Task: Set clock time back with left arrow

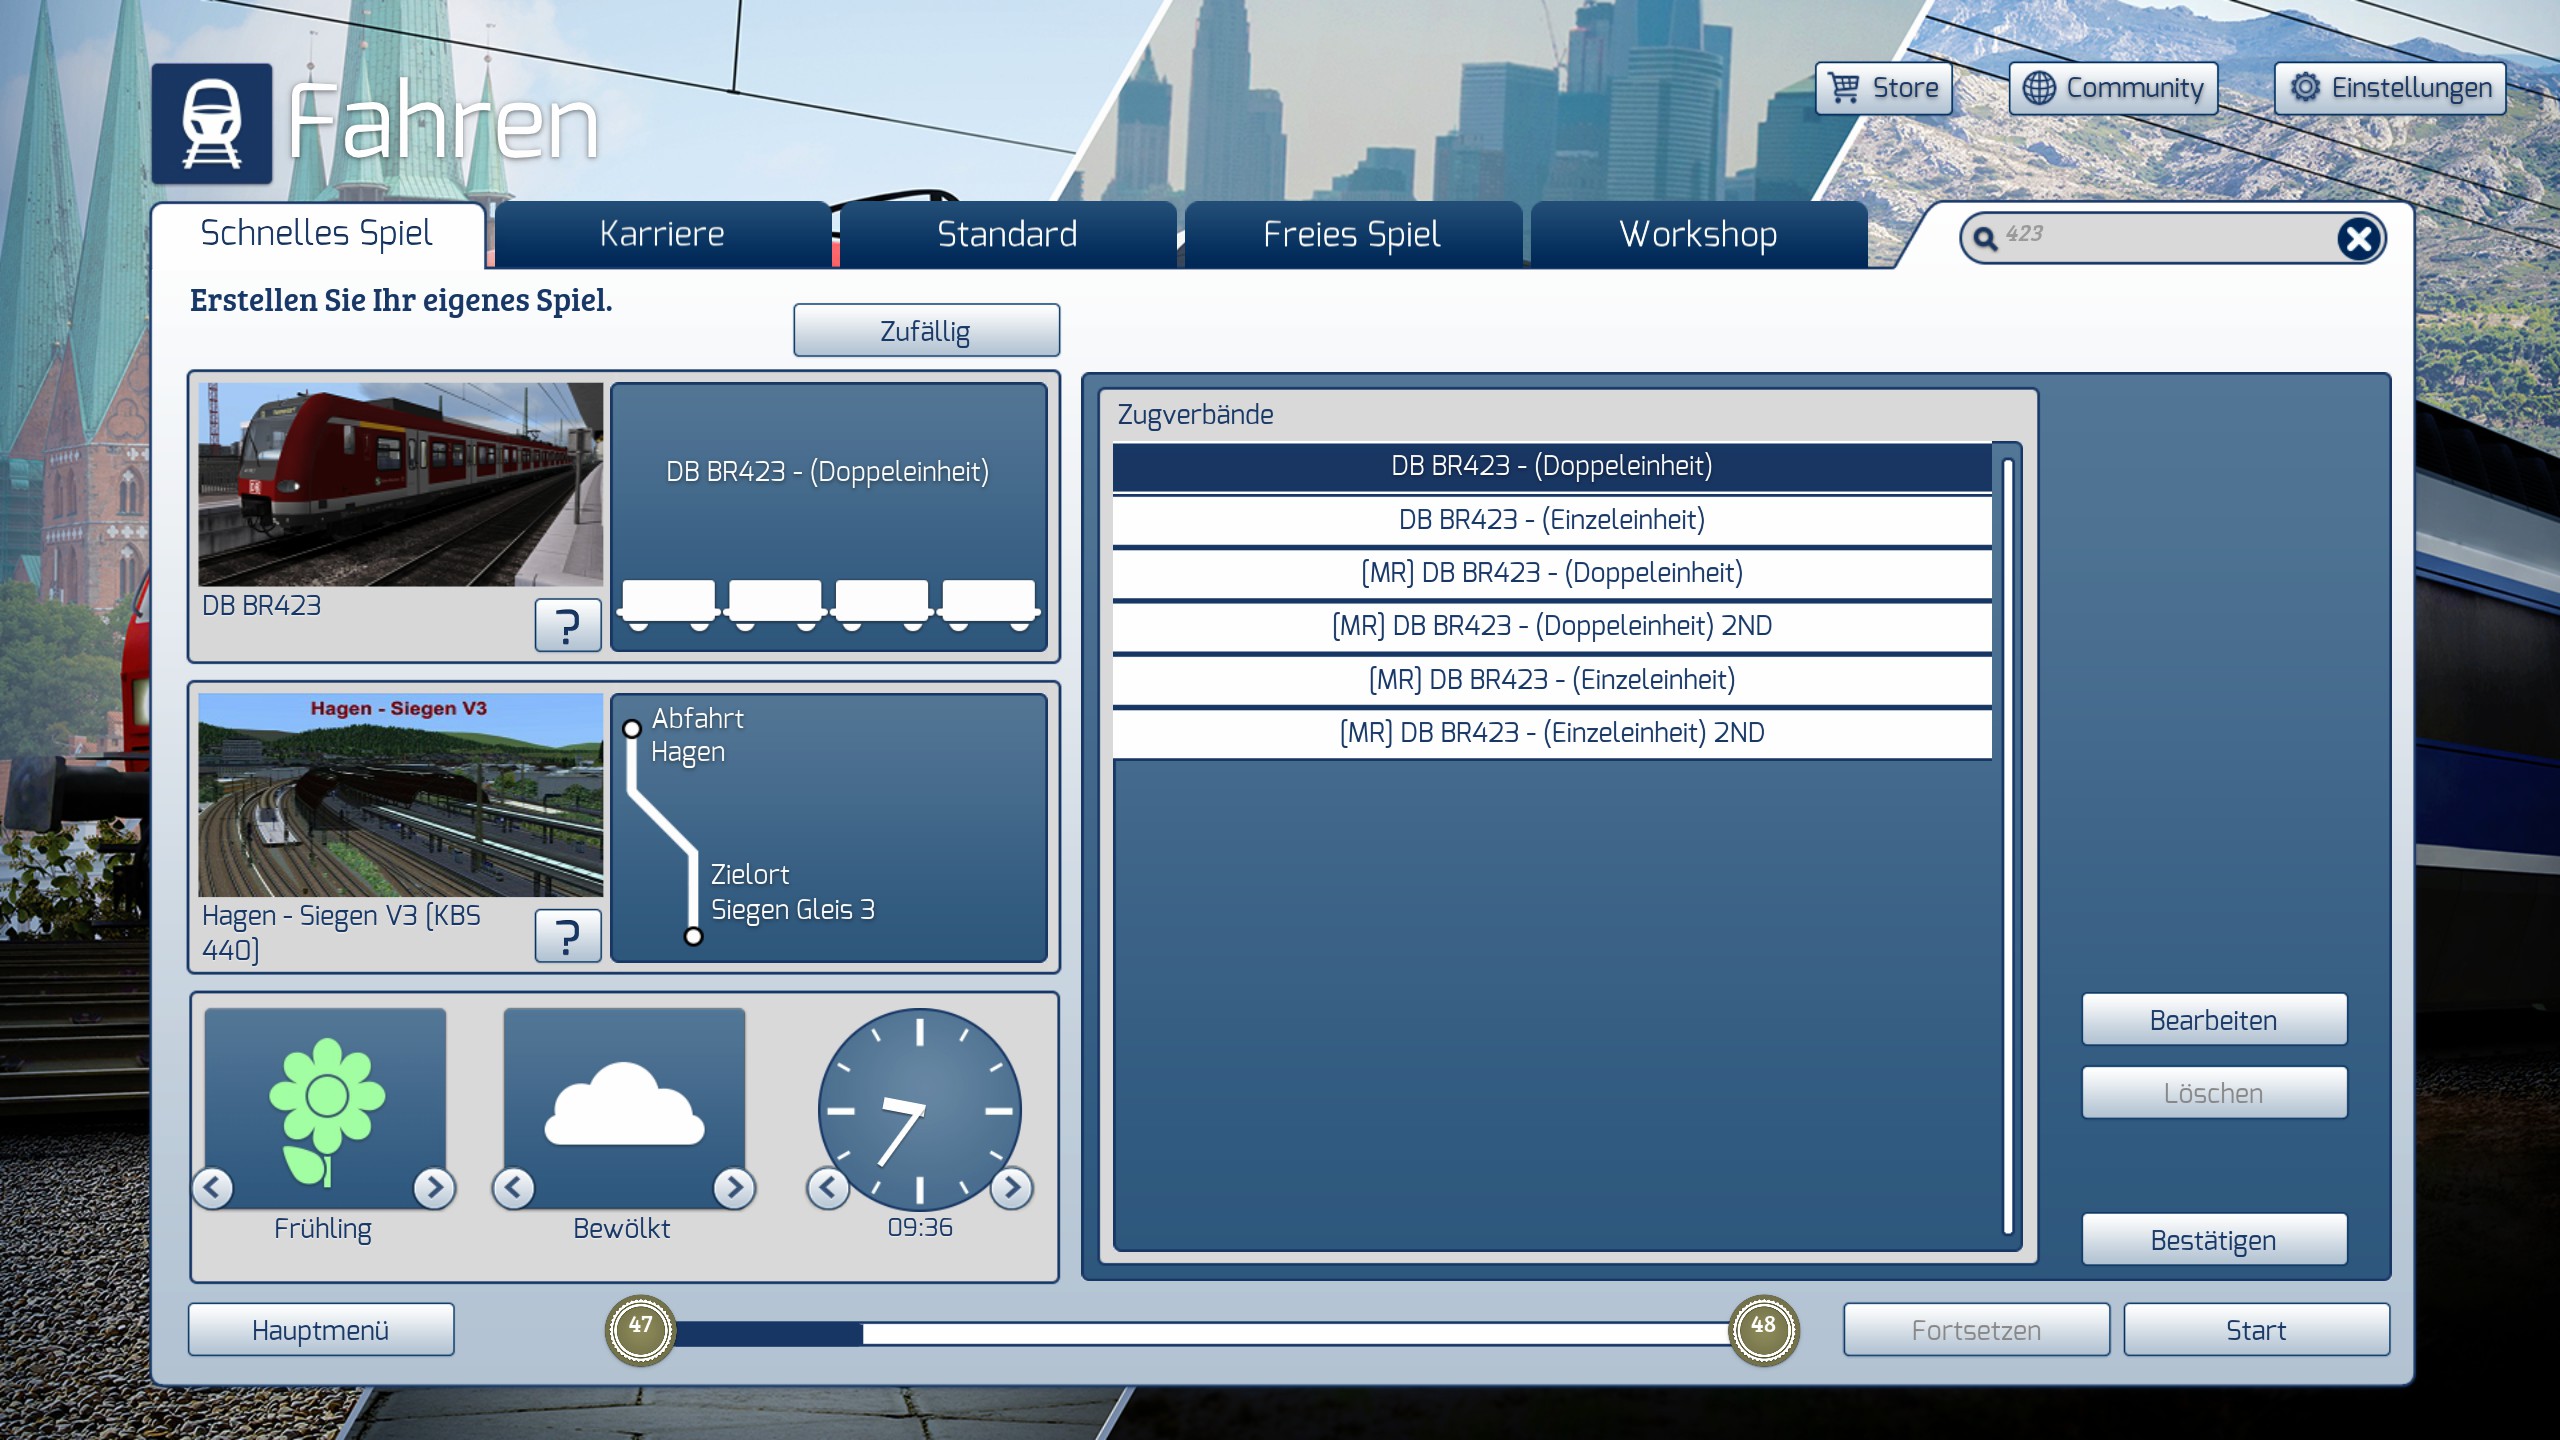Action: point(828,1187)
